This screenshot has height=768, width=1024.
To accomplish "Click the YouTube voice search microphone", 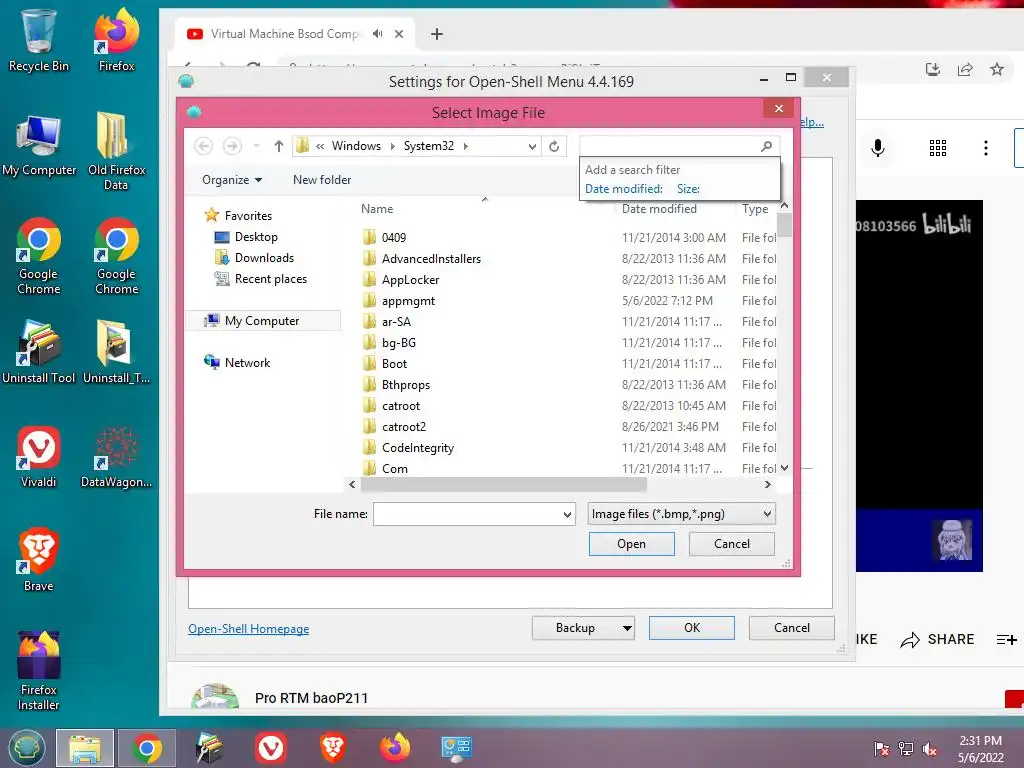I will coord(878,148).
